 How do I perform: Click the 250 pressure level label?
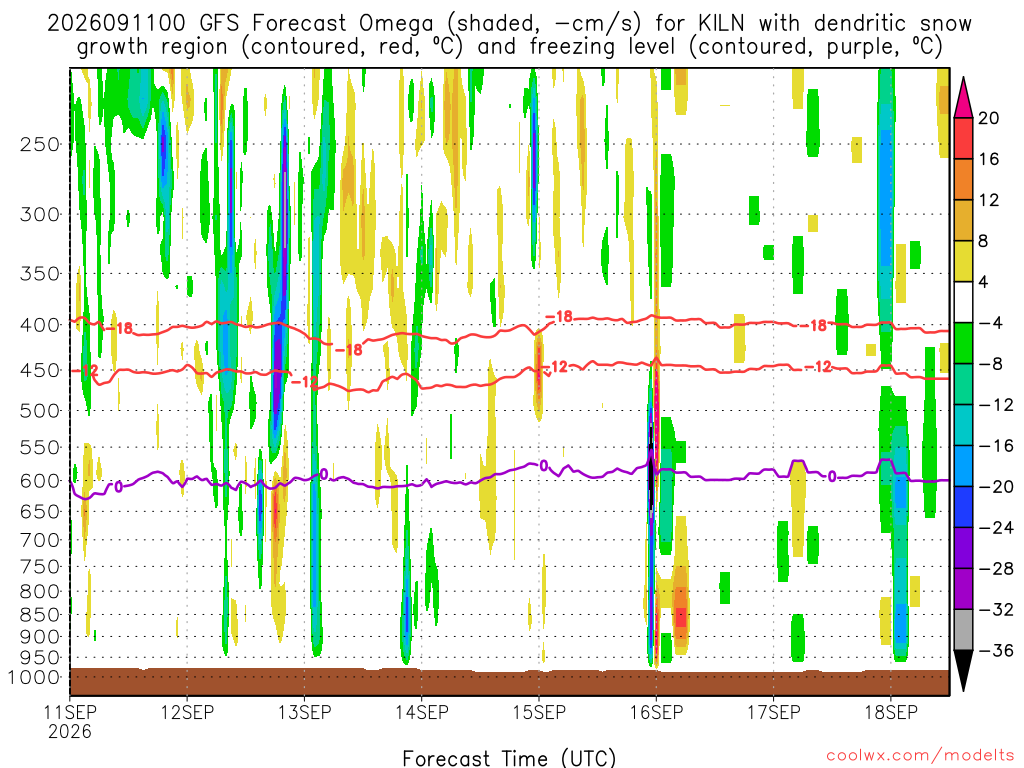point(40,144)
